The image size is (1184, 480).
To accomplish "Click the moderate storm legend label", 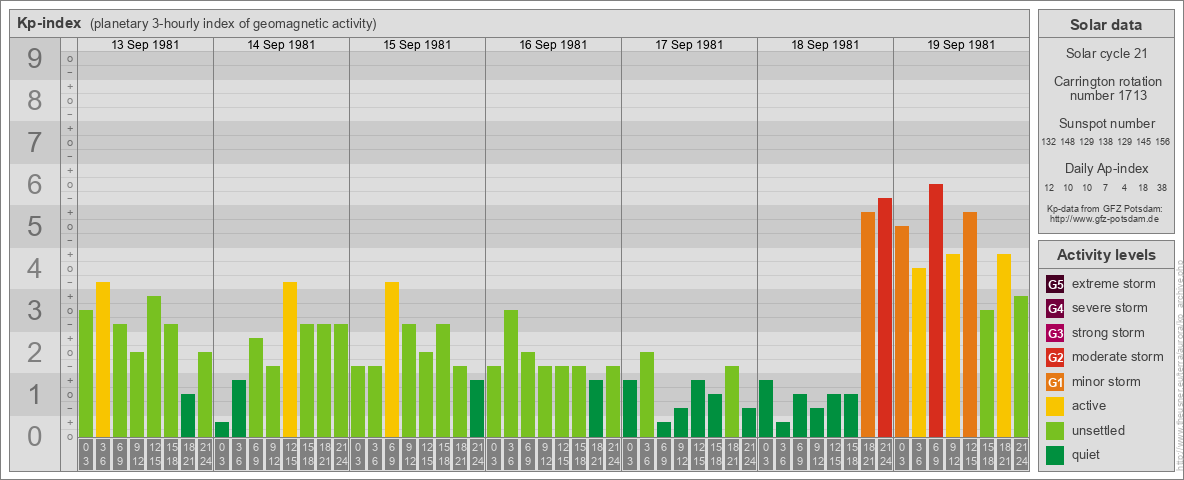I will pos(1118,356).
